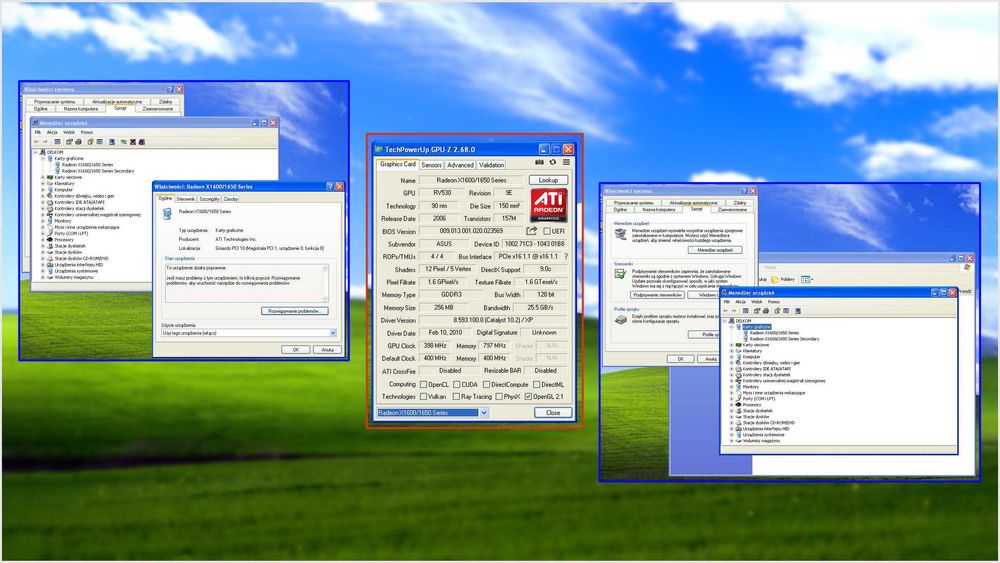Toggle the CUDA checkbox
The width and height of the screenshot is (1000, 563).
456,384
